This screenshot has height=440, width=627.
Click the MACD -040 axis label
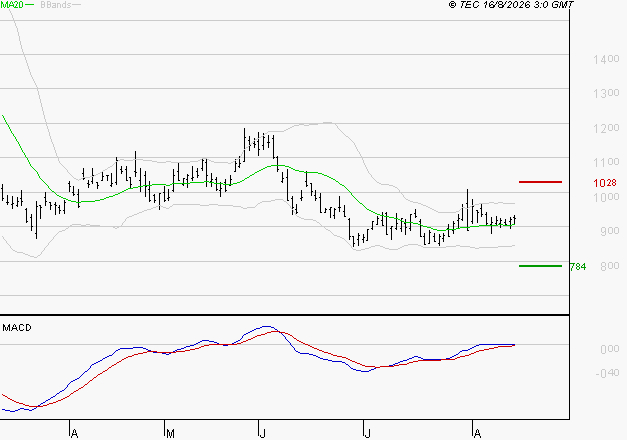(607, 373)
